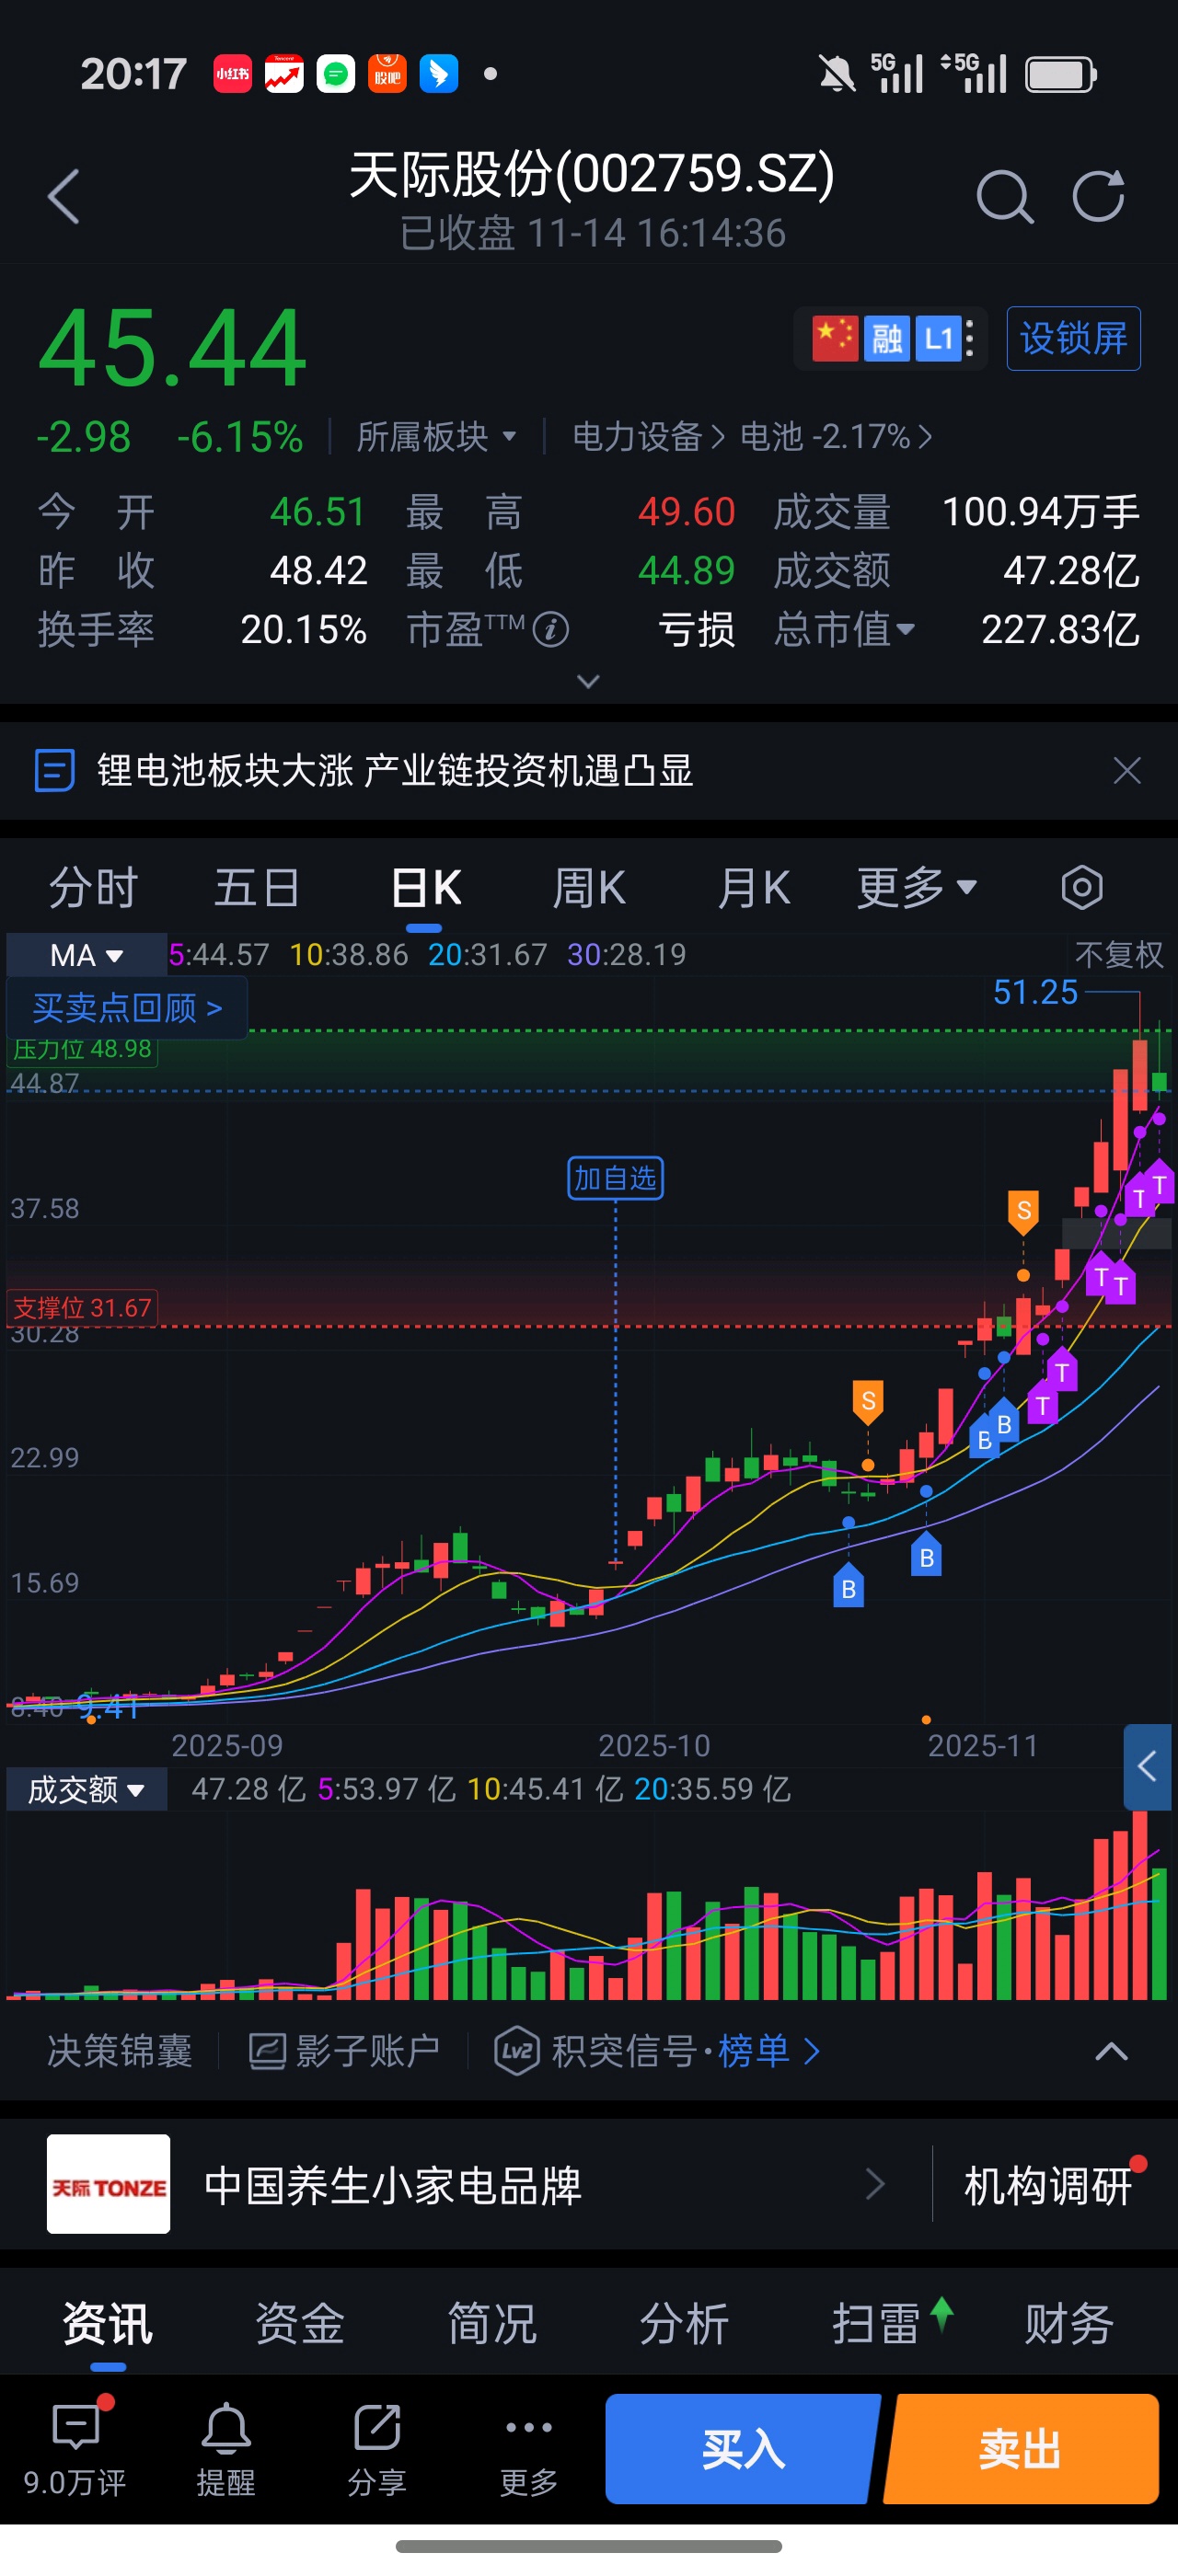Open 电力设备 sector link
Image resolution: width=1178 pixels, height=2576 pixels.
[x=647, y=437]
